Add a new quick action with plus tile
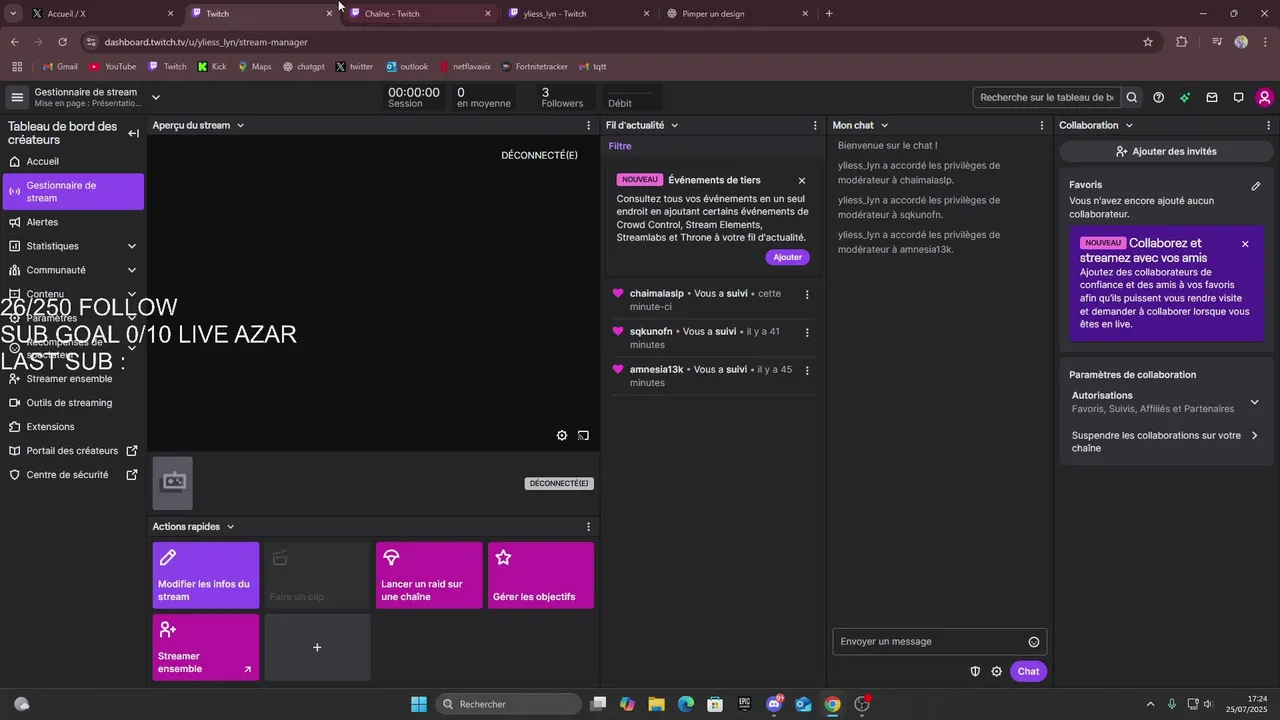Image resolution: width=1280 pixels, height=720 pixels. point(317,647)
